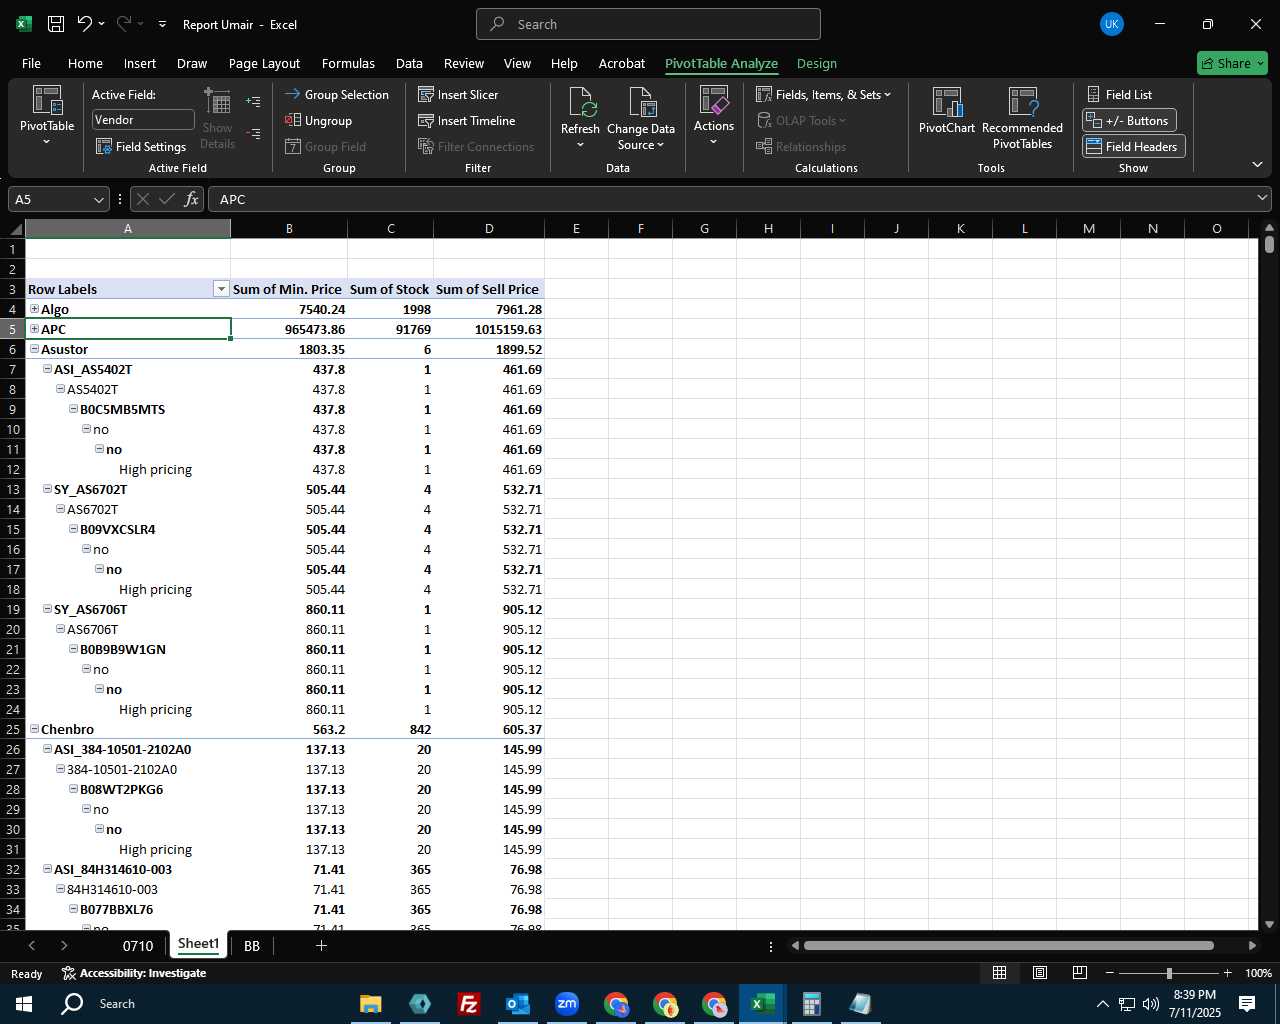The image size is (1280, 1024).
Task: Switch to the Design tab
Action: [817, 63]
